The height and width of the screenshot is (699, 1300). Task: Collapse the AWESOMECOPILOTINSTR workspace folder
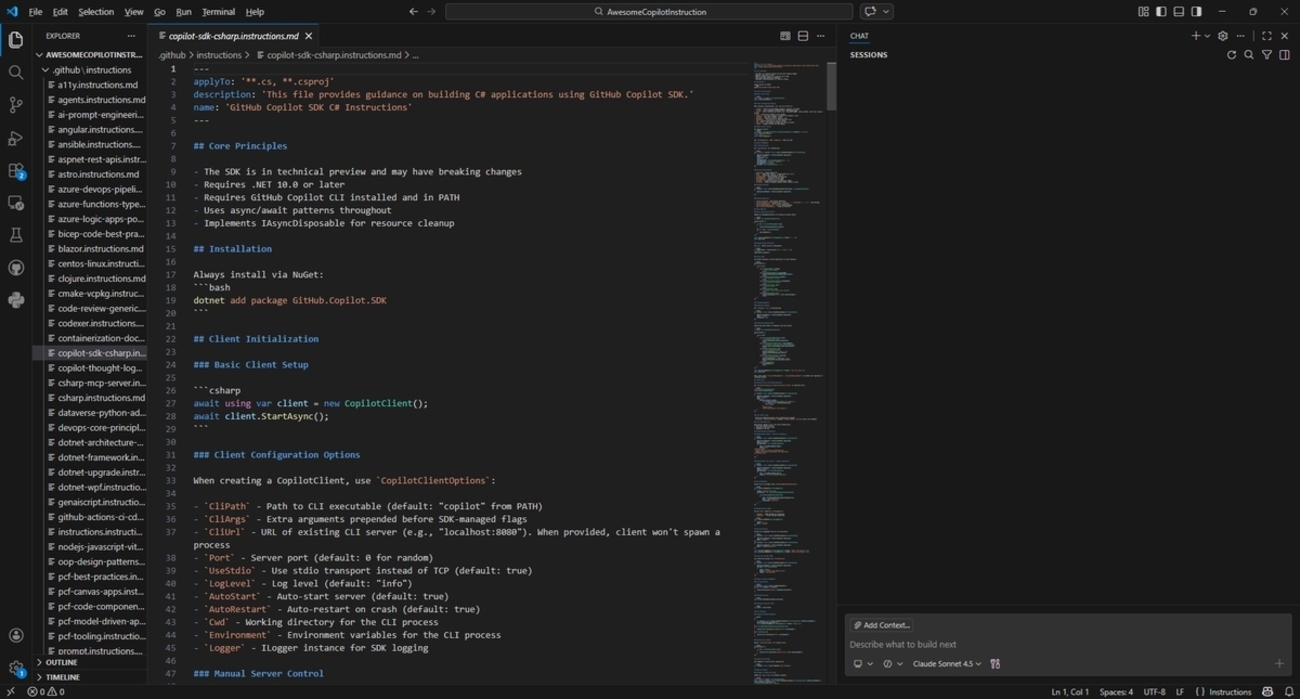[91, 55]
